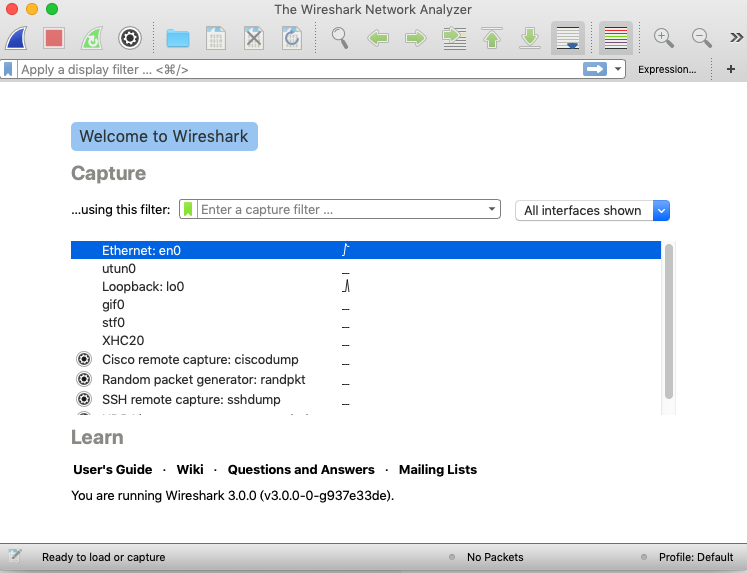
Task: Add a display filter button plus
Action: tap(731, 70)
